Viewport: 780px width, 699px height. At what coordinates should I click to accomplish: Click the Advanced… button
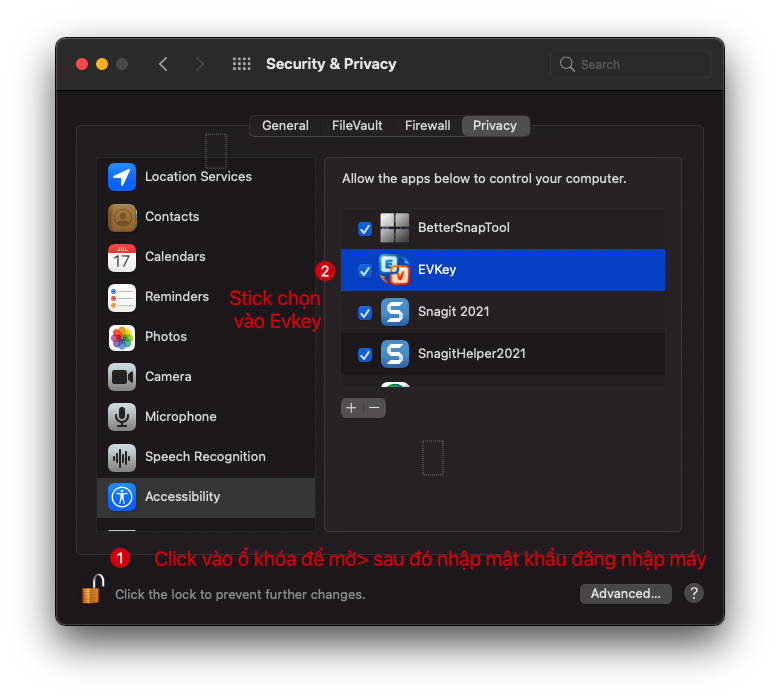pyautogui.click(x=625, y=593)
